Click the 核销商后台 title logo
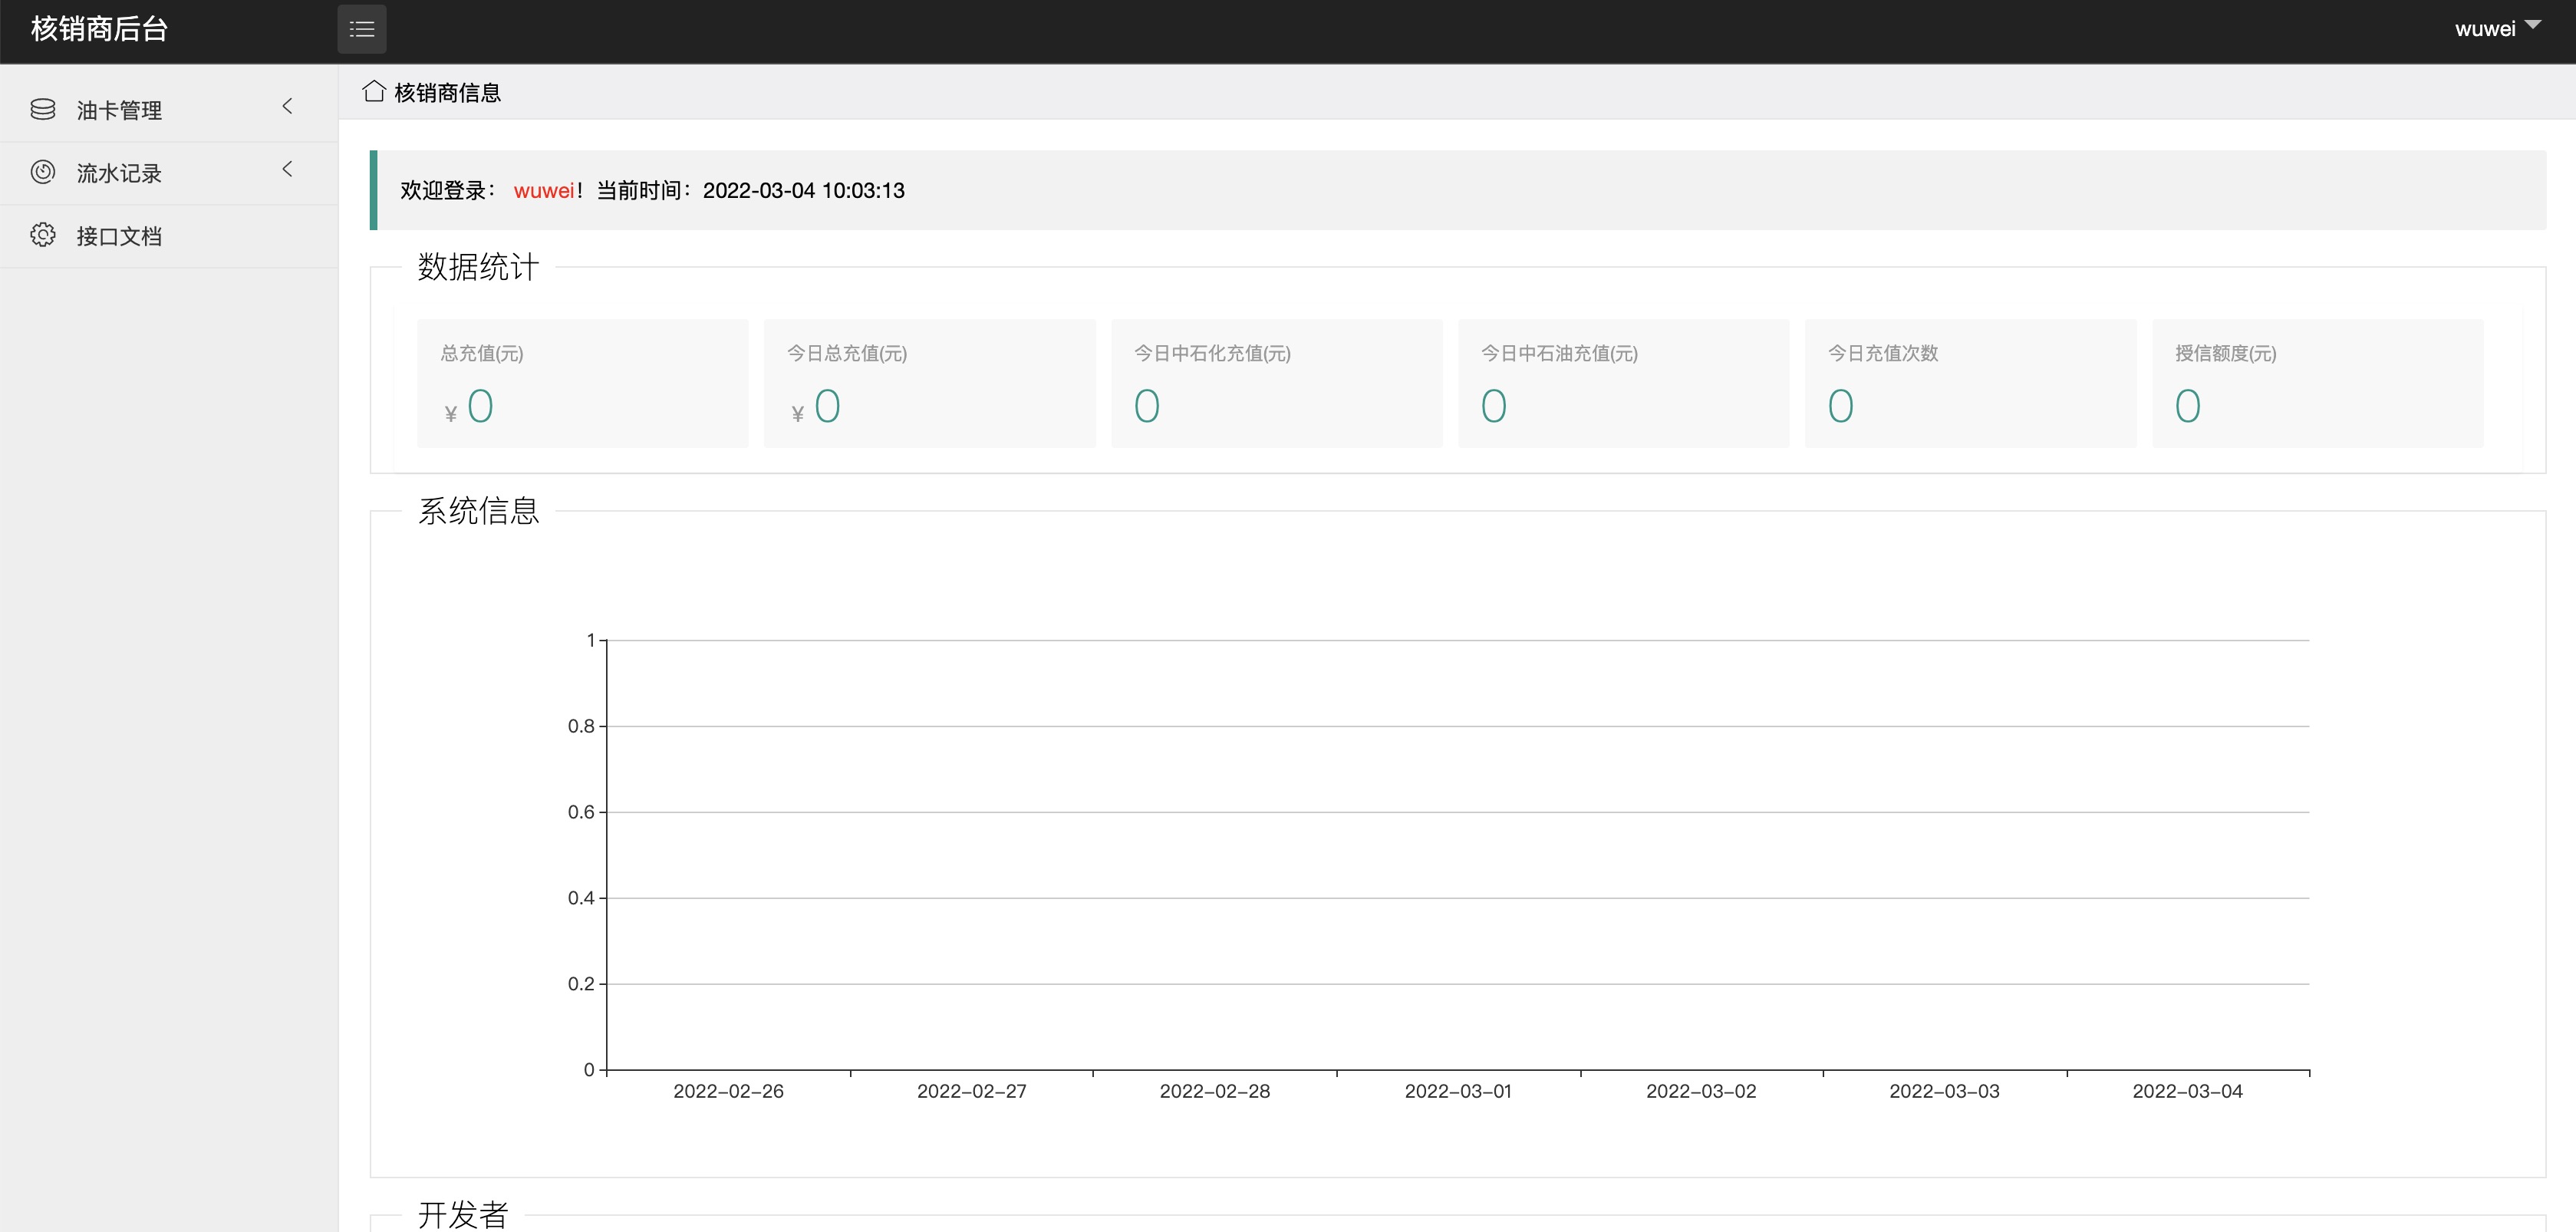Screen dimensions: 2576x1232 tap(99, 29)
